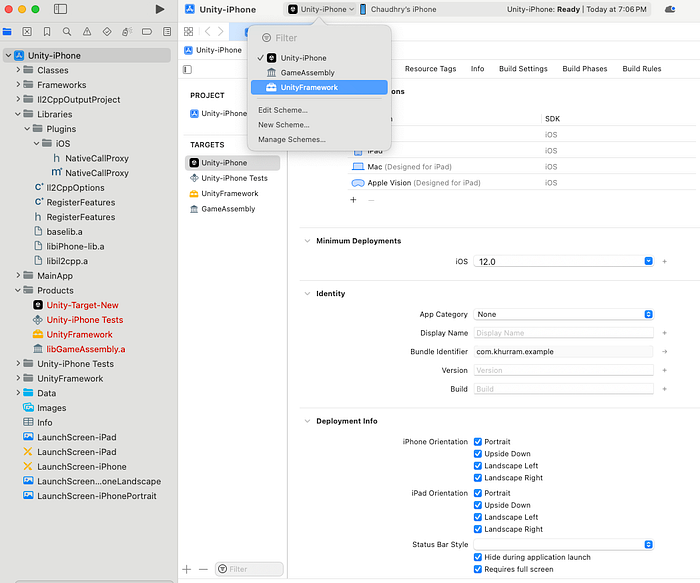The height and width of the screenshot is (583, 700).
Task: Toggle the navigator sidebar panel icon
Action: (x=60, y=9)
